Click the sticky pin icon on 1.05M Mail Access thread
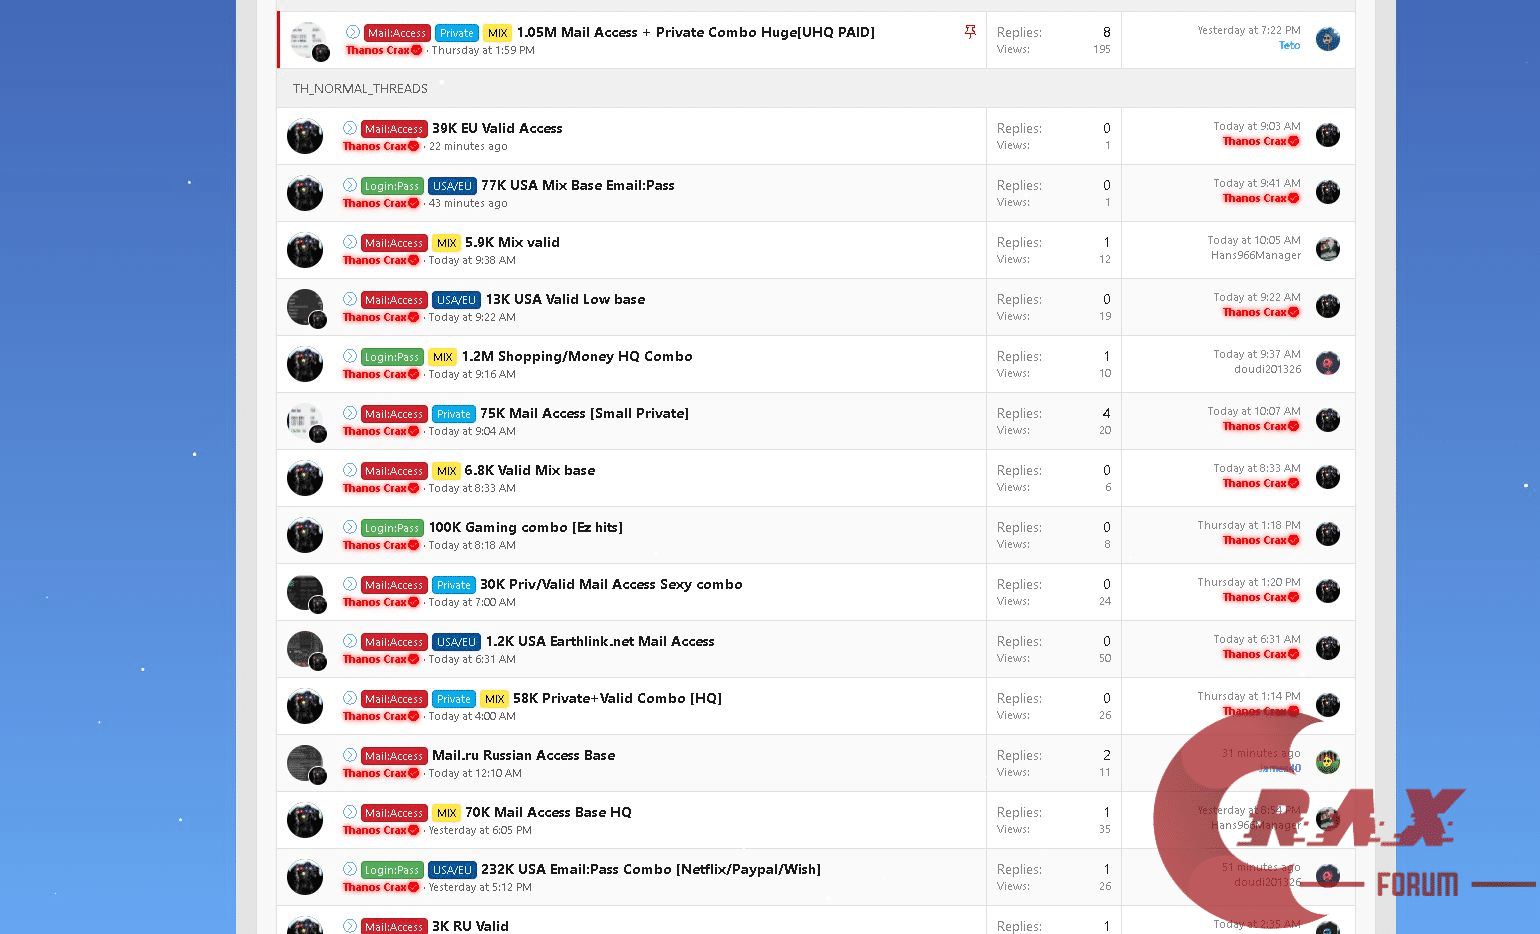Image resolution: width=1540 pixels, height=934 pixels. point(970,32)
